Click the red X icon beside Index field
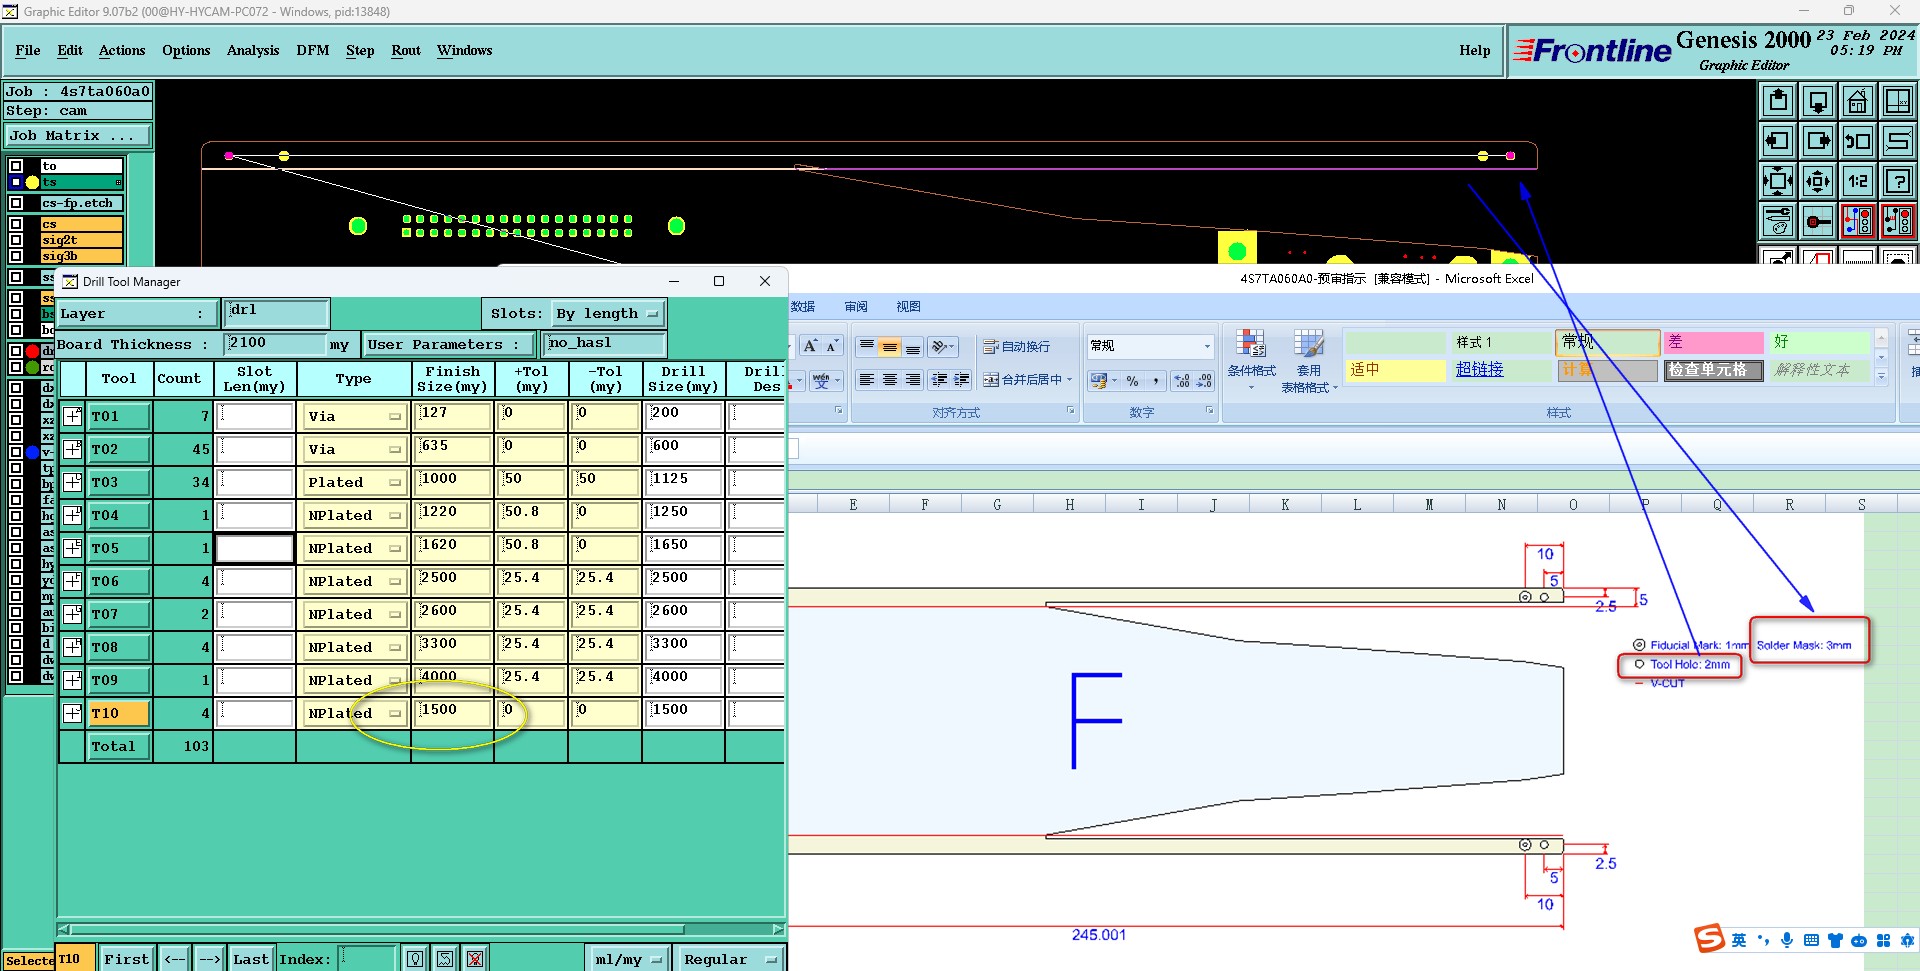1920x971 pixels. point(475,959)
